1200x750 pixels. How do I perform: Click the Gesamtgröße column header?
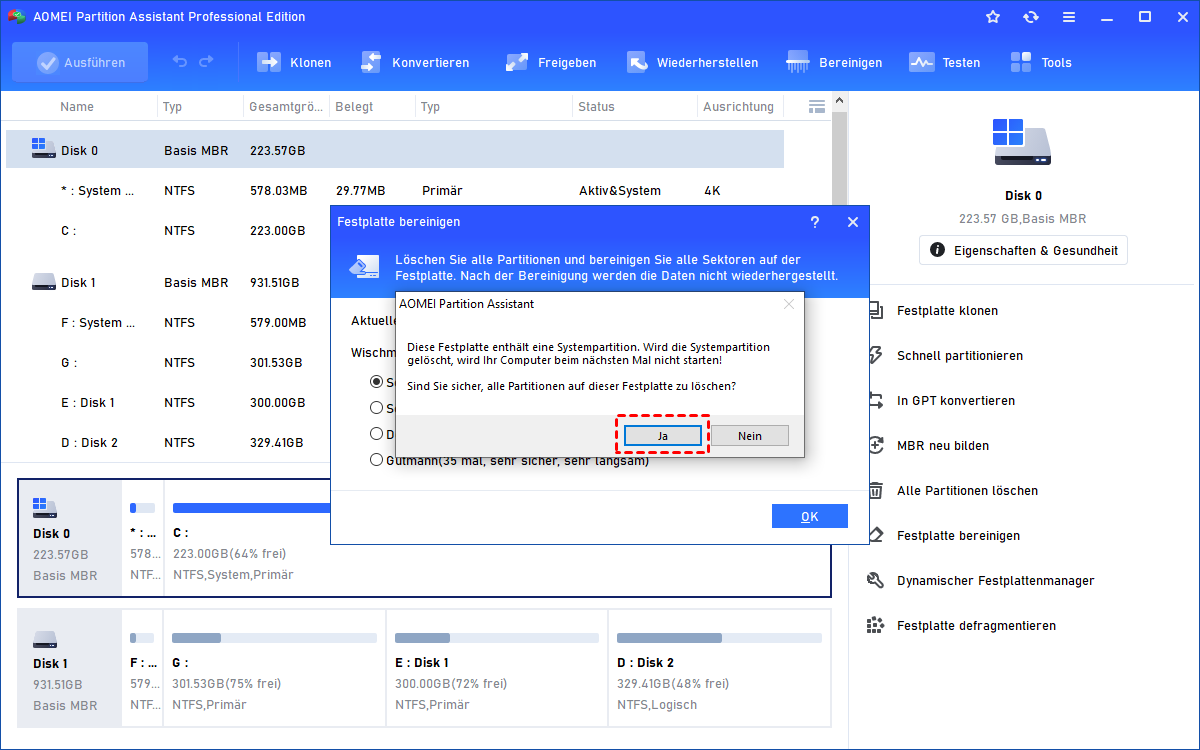point(287,106)
